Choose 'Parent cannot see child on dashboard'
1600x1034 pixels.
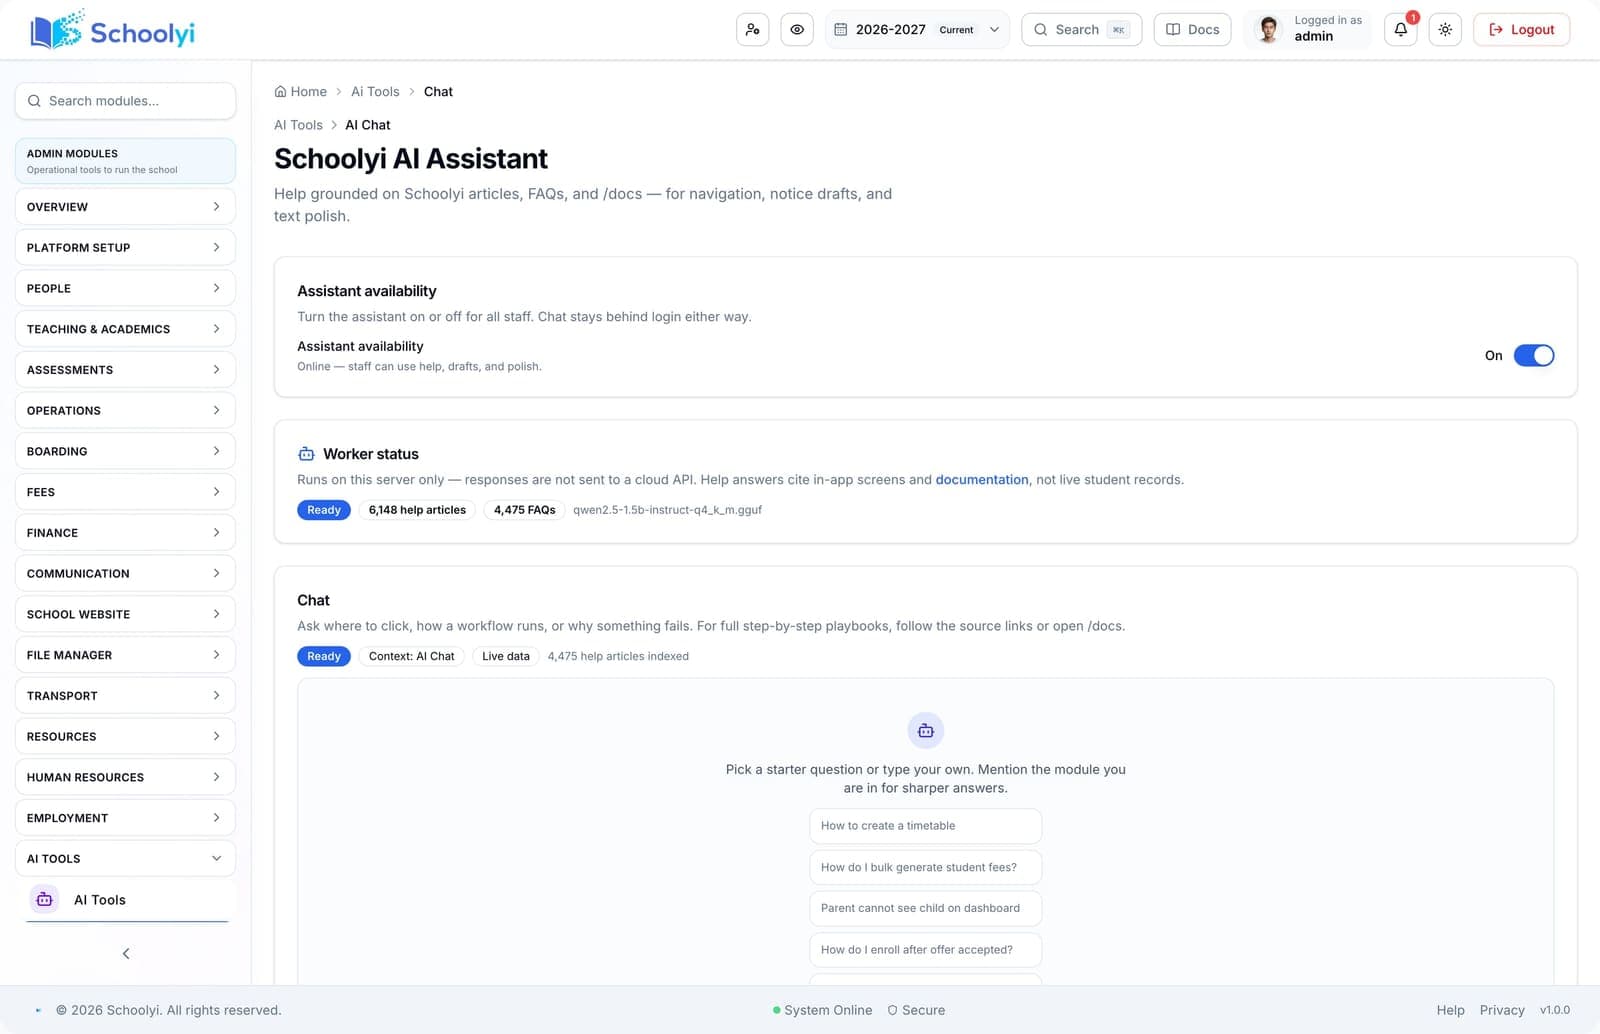tap(925, 908)
